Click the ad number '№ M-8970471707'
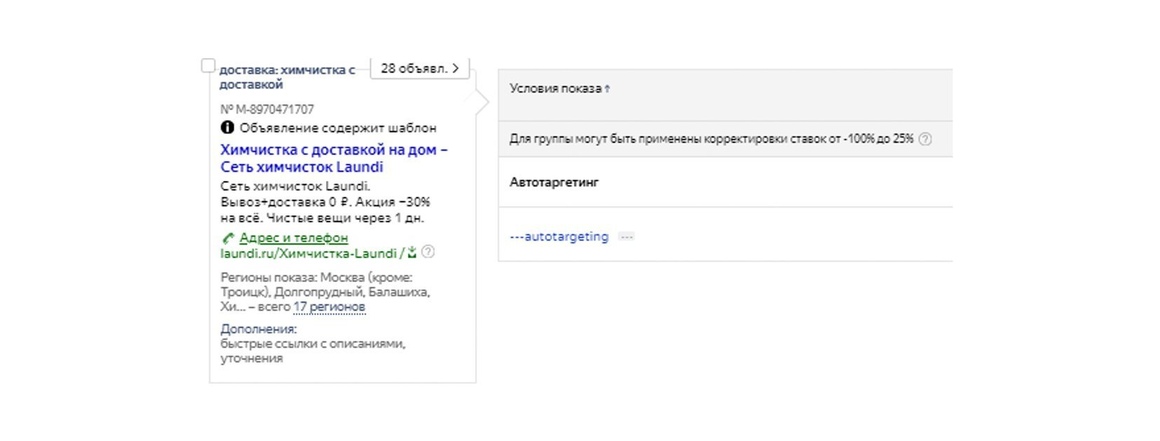The image size is (1160, 441). tap(267, 110)
